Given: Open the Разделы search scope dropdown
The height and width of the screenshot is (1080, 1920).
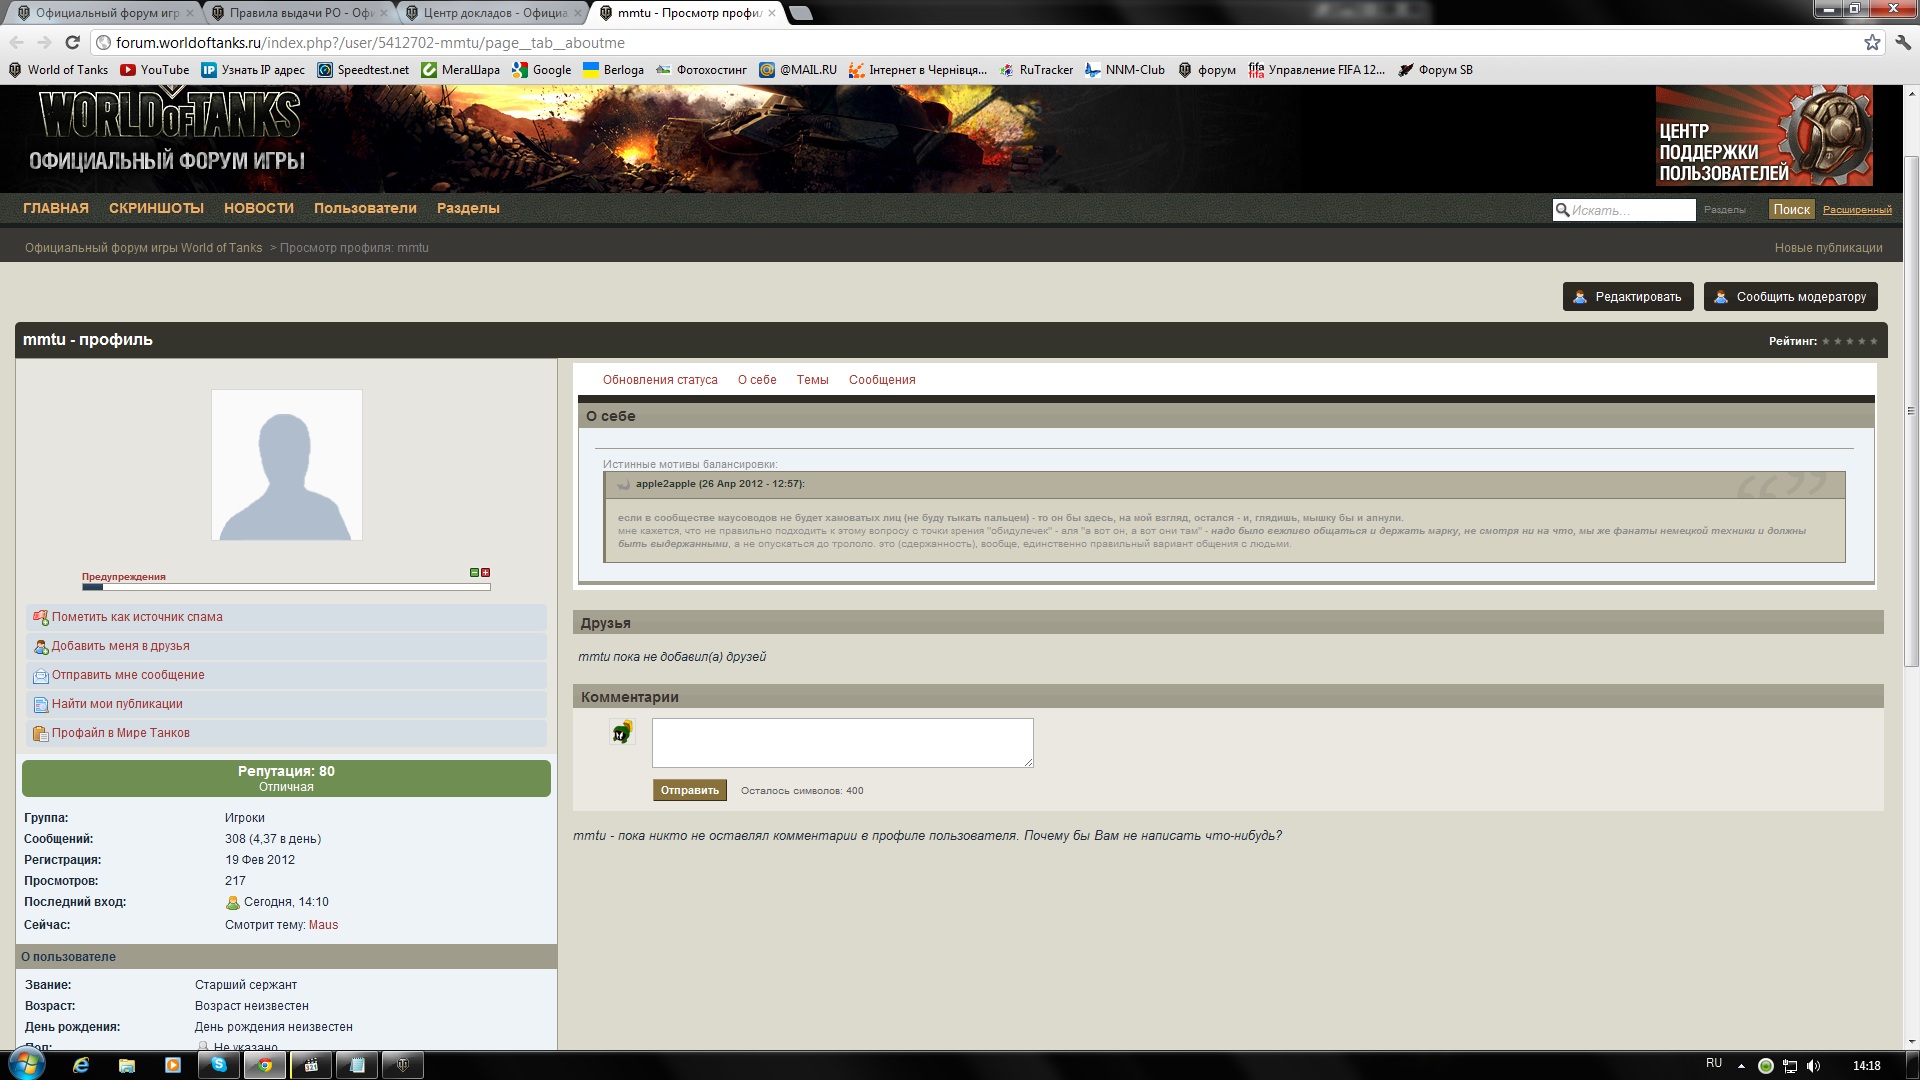Looking at the screenshot, I should (1725, 210).
